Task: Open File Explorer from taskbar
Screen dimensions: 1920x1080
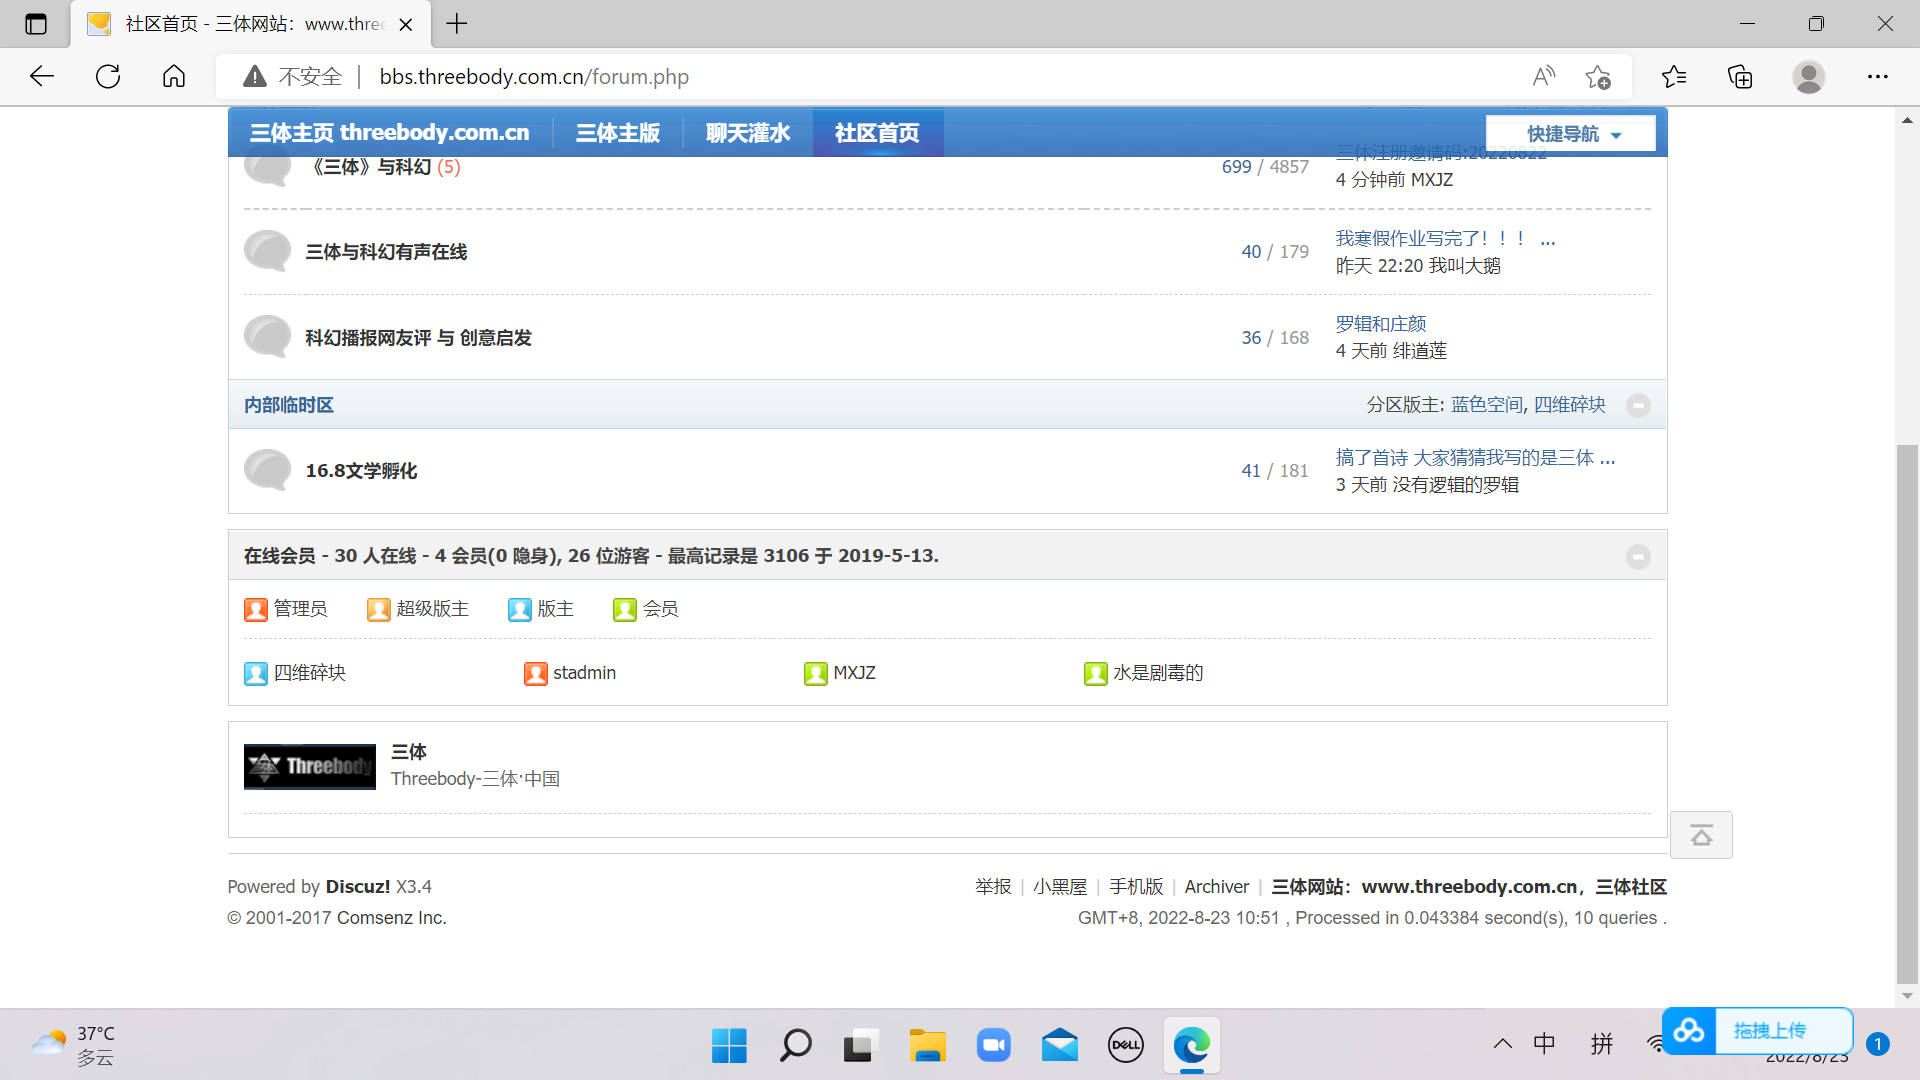Action: (927, 1046)
